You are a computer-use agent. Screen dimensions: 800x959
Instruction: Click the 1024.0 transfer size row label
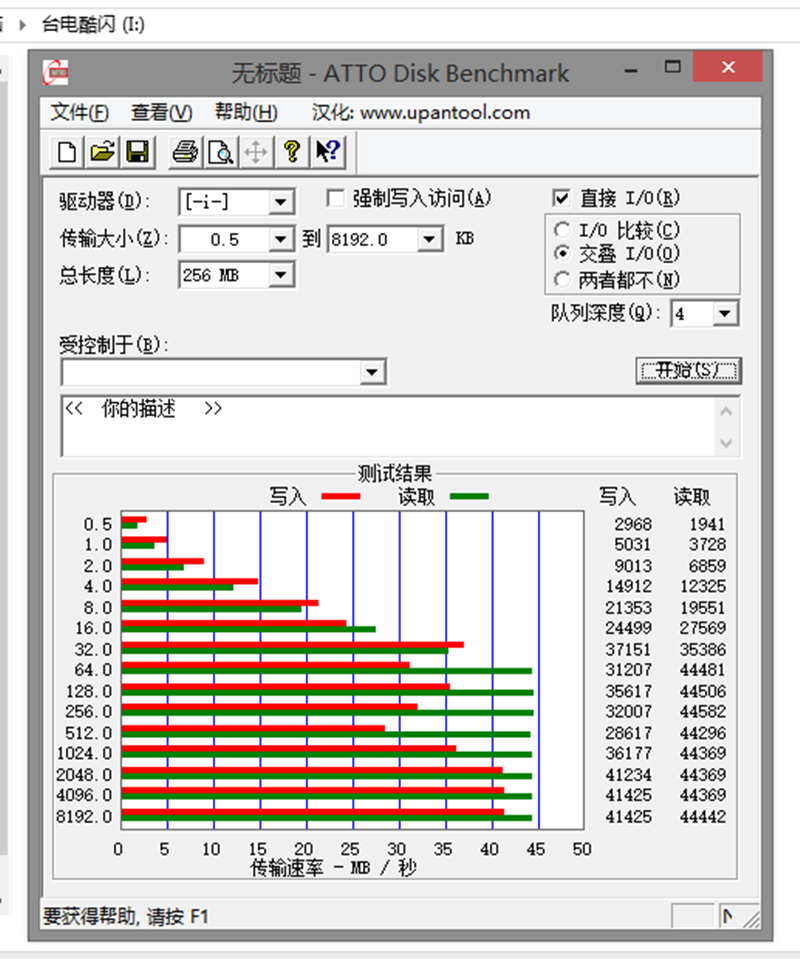coord(84,753)
